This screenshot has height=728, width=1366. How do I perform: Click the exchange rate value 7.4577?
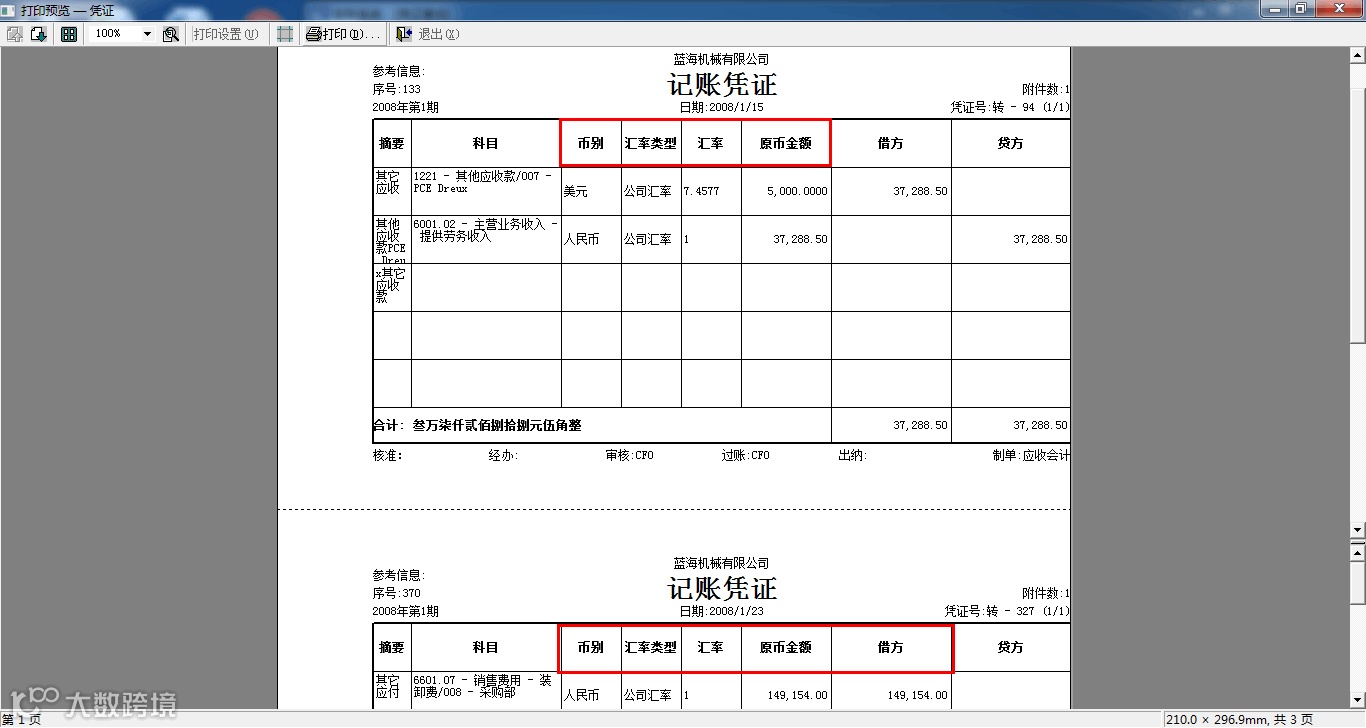pyautogui.click(x=701, y=191)
